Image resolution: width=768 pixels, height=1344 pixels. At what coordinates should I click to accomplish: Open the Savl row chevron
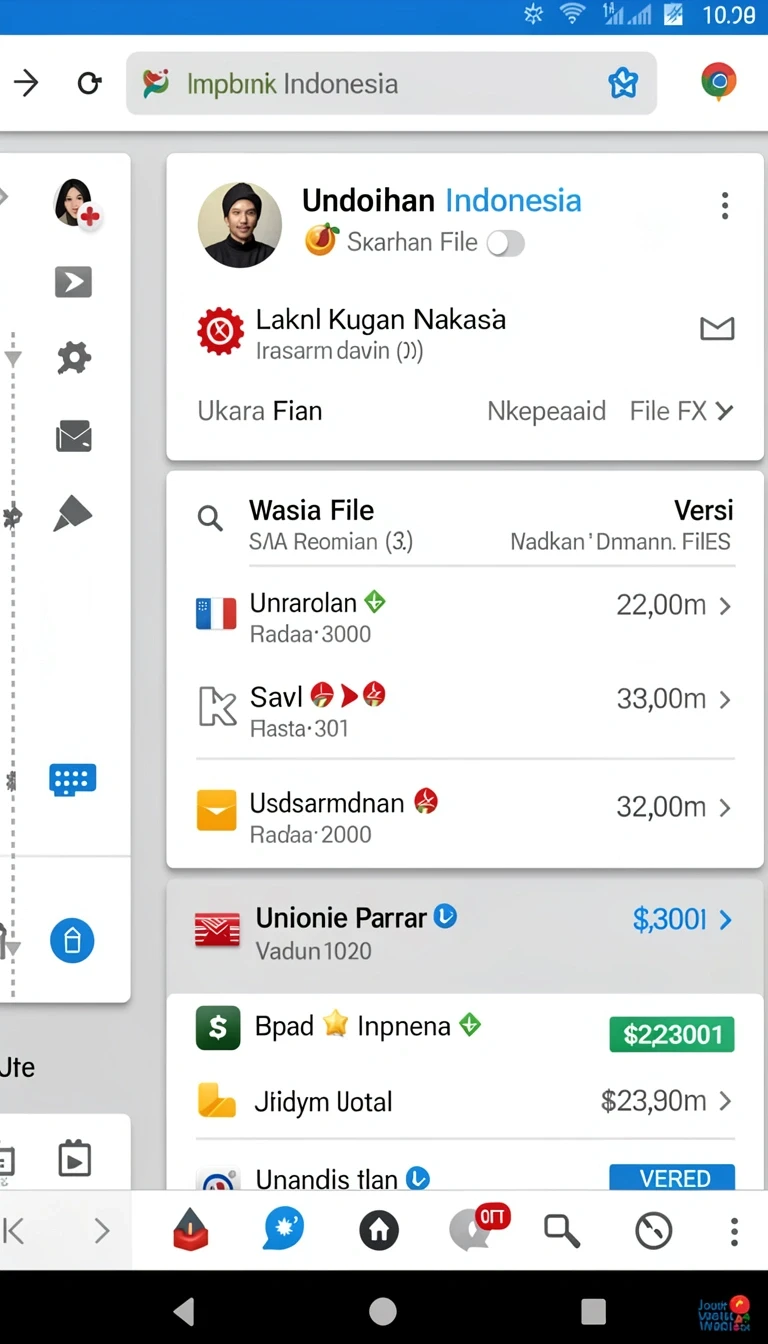[725, 699]
